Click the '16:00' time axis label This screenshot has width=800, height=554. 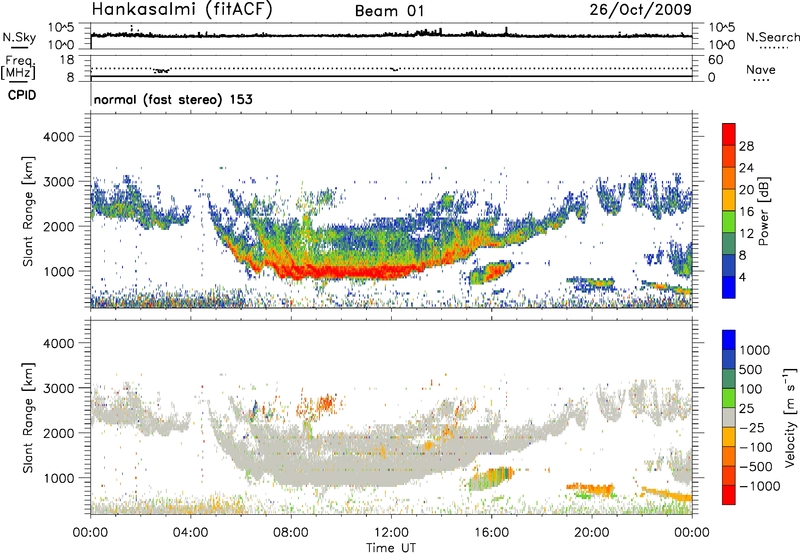pos(491,533)
